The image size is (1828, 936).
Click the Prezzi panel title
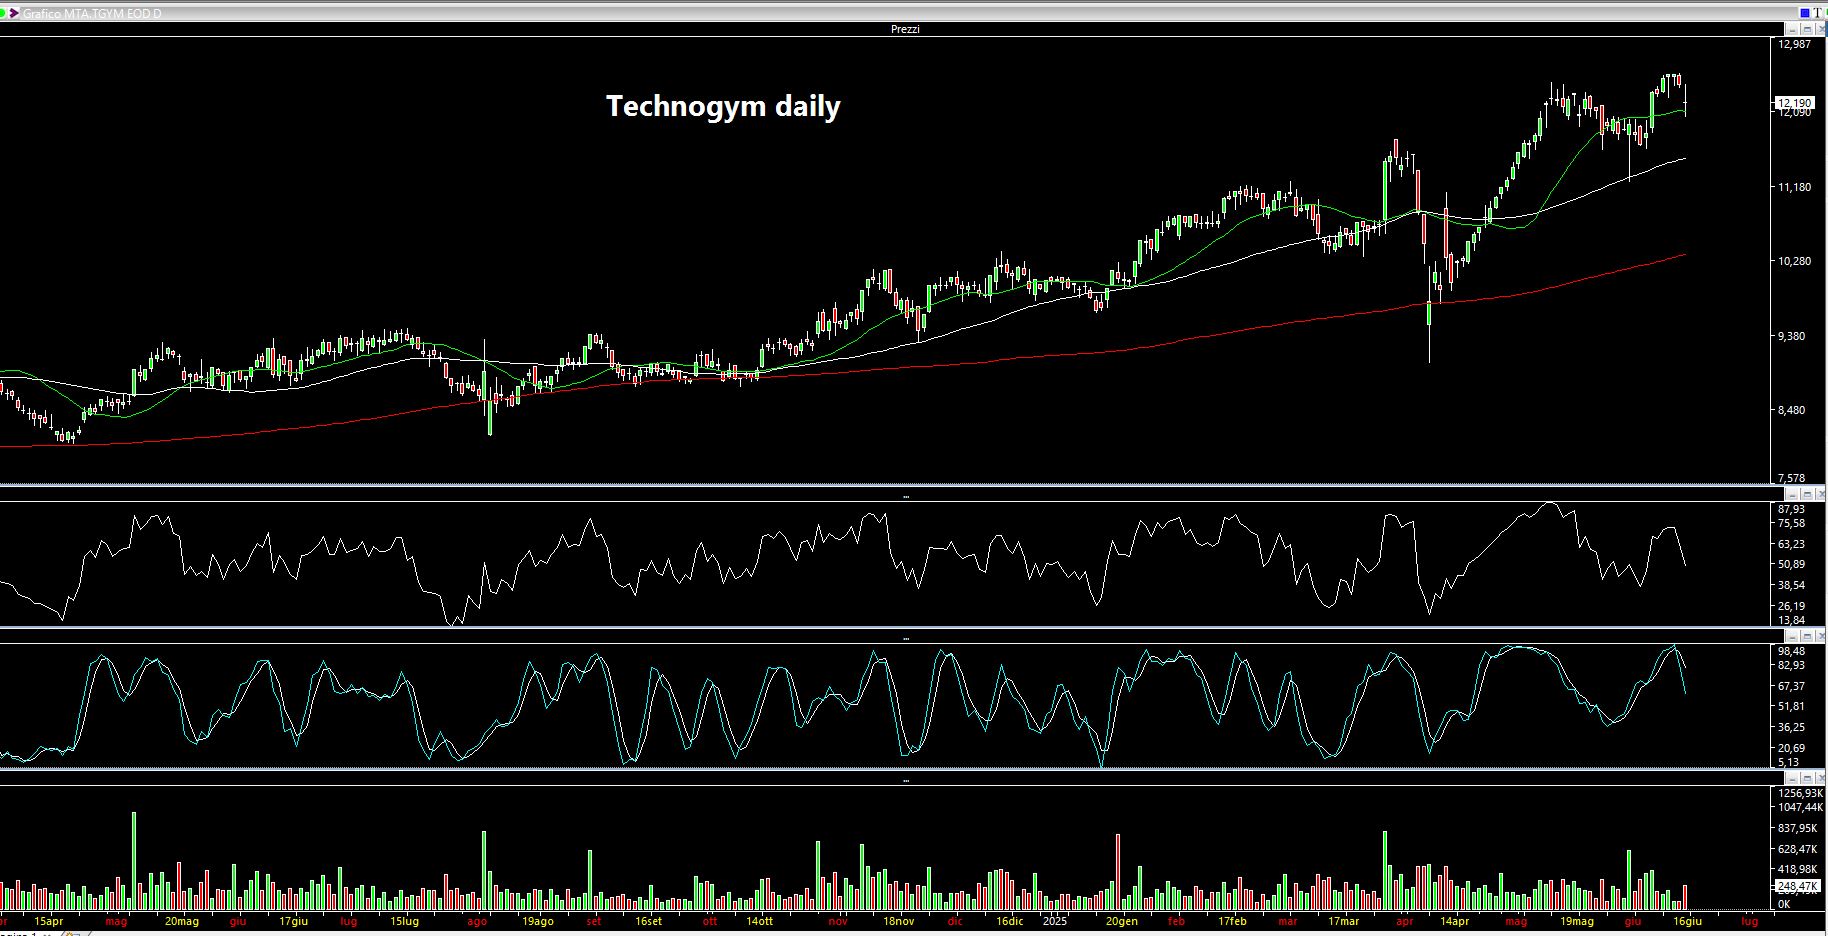click(905, 29)
